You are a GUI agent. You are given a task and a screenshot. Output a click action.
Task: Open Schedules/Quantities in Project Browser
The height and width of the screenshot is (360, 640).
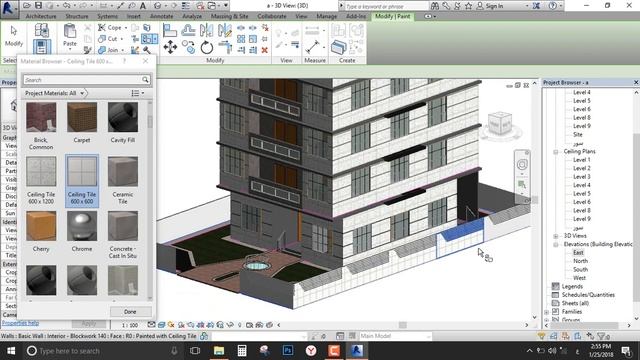588,295
